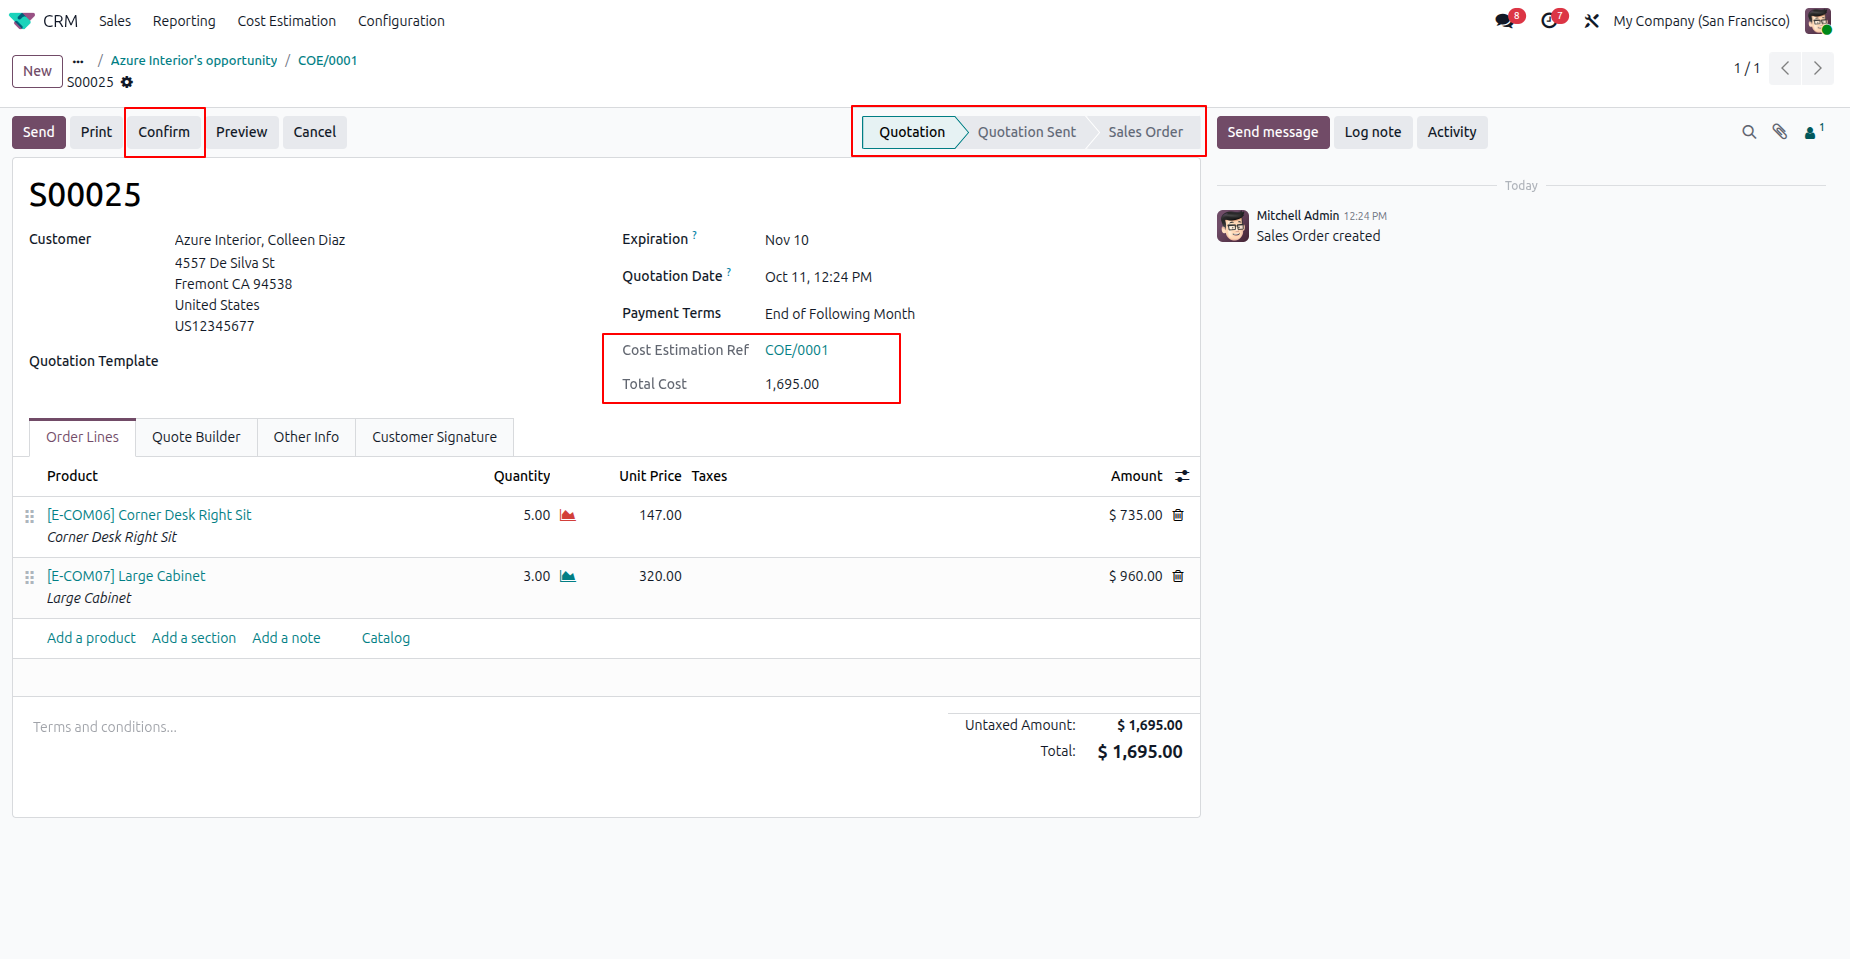Viewport: 1850px width, 959px height.
Task: Open the optional columns settings icon
Action: pos(1182,476)
